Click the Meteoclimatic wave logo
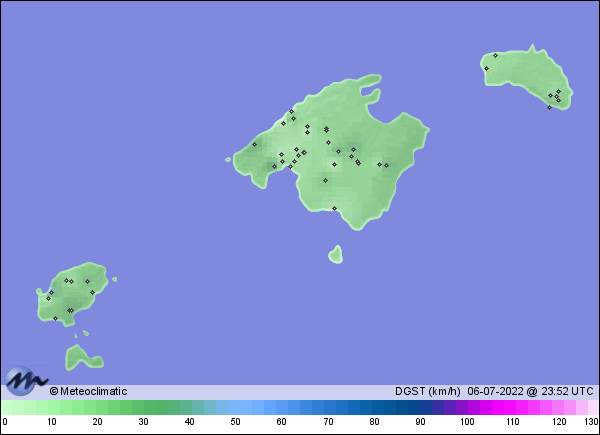The image size is (600, 435). click(x=26, y=381)
